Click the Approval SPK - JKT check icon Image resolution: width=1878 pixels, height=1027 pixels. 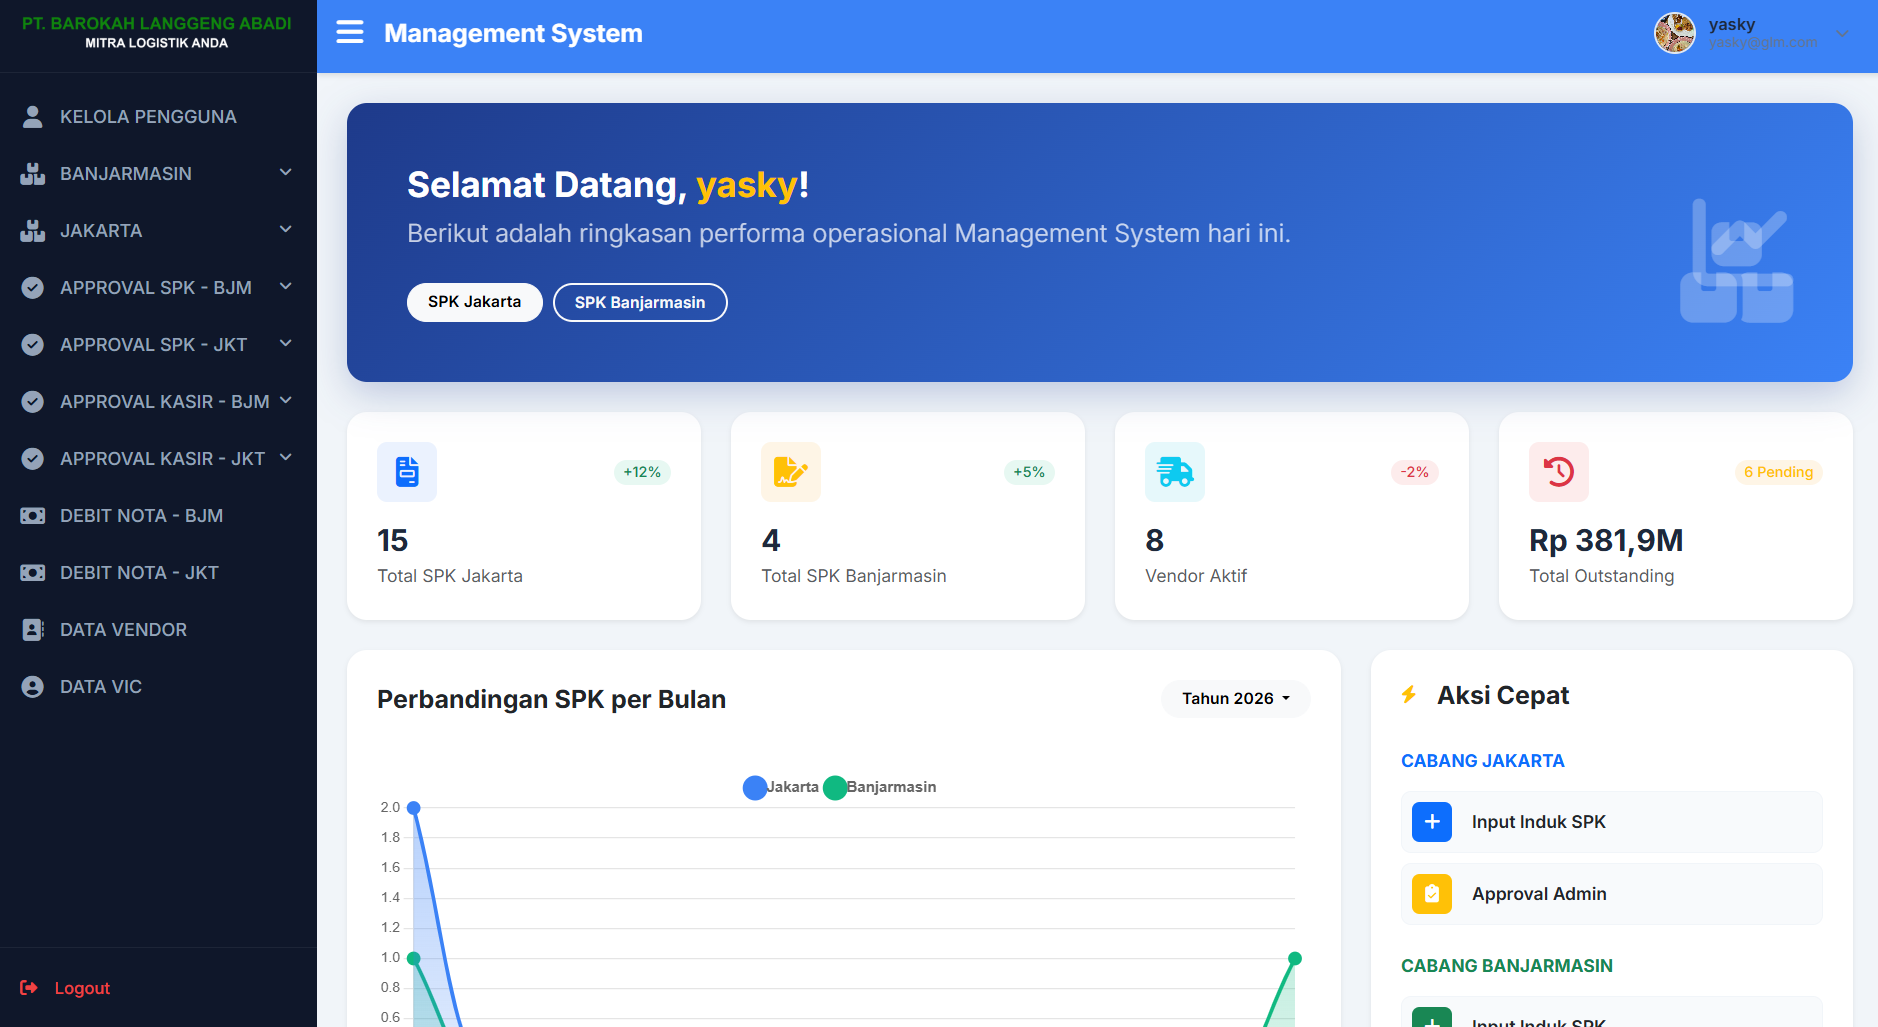coord(32,345)
